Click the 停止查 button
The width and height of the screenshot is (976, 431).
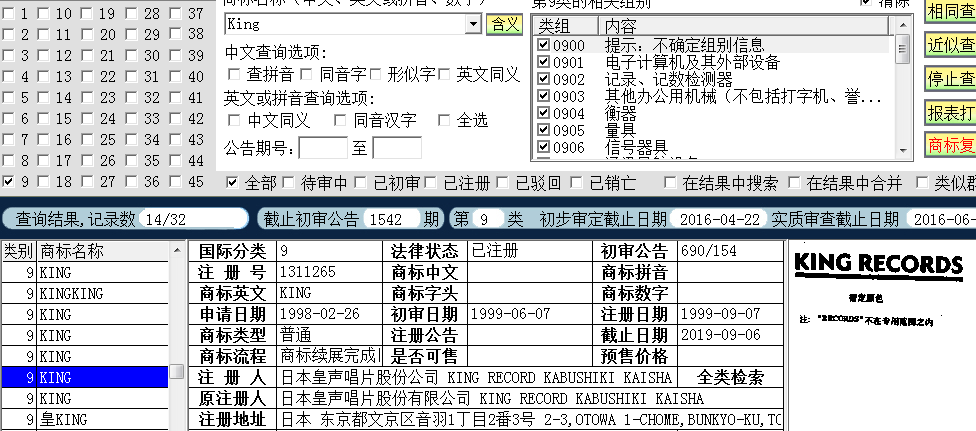point(950,79)
